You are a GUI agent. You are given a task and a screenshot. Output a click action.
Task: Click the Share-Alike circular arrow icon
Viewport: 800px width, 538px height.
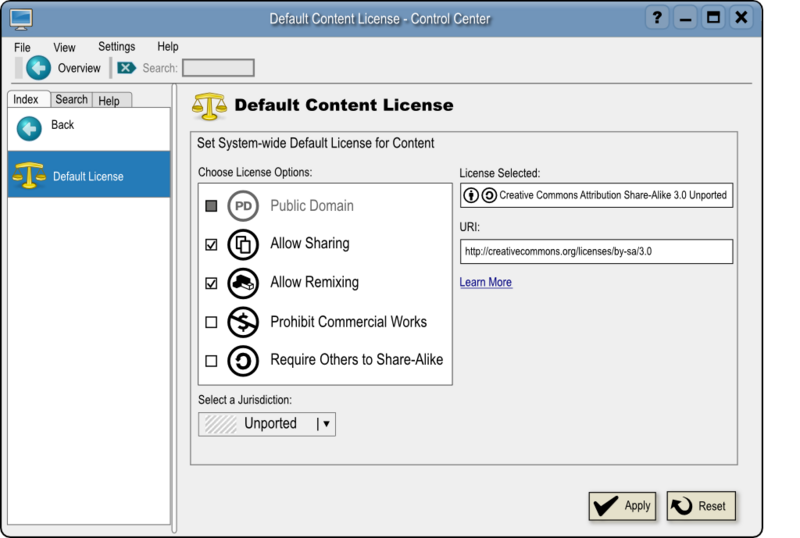point(243,361)
